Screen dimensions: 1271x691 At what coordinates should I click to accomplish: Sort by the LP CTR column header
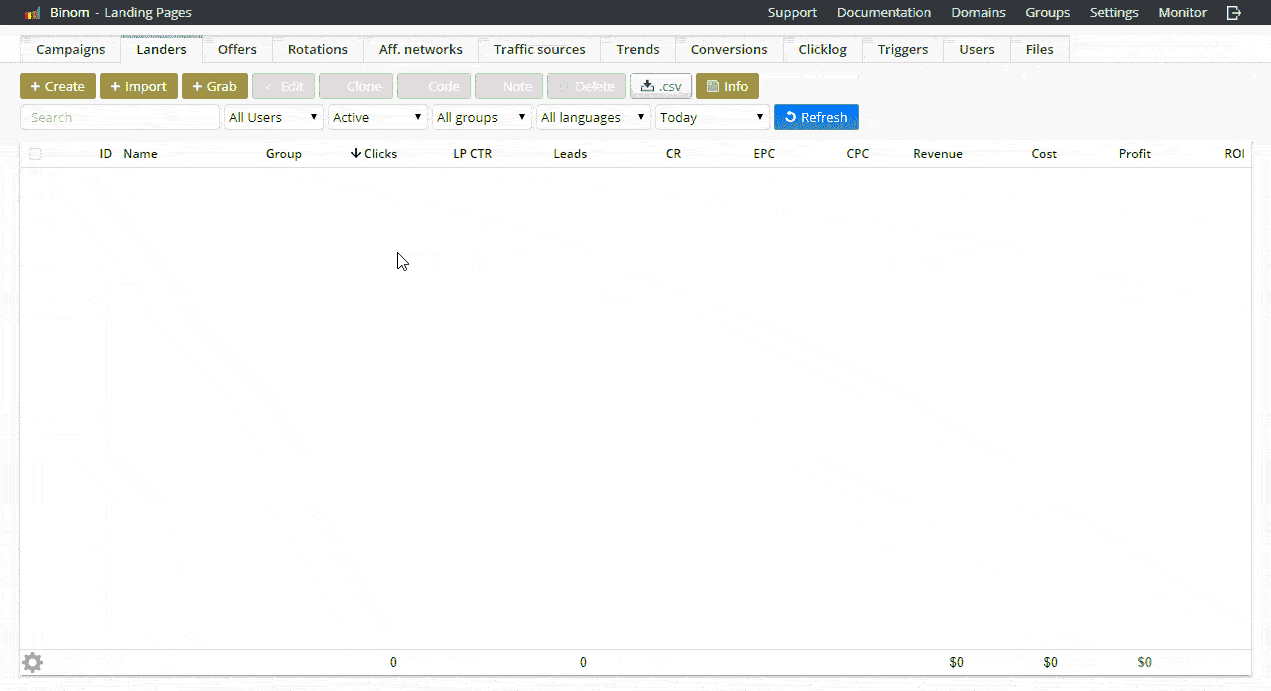point(473,154)
